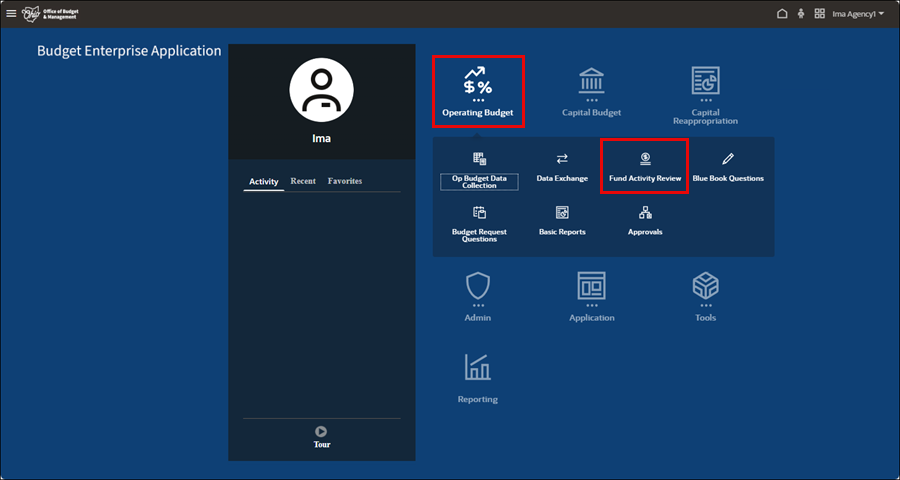Open the Approvals card

point(645,221)
